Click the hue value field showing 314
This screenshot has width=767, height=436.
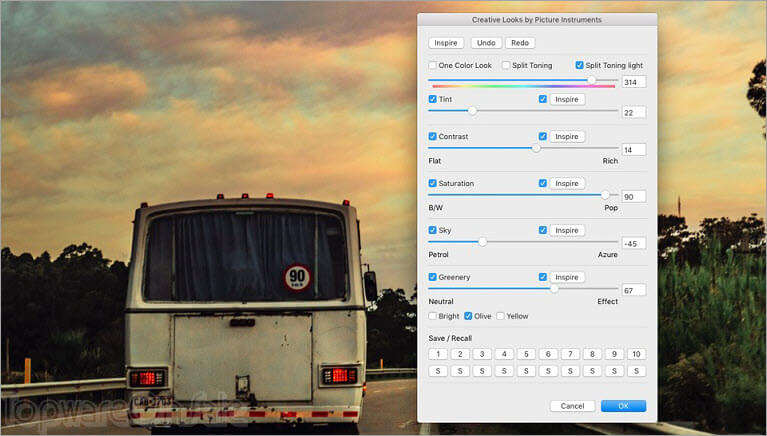634,82
